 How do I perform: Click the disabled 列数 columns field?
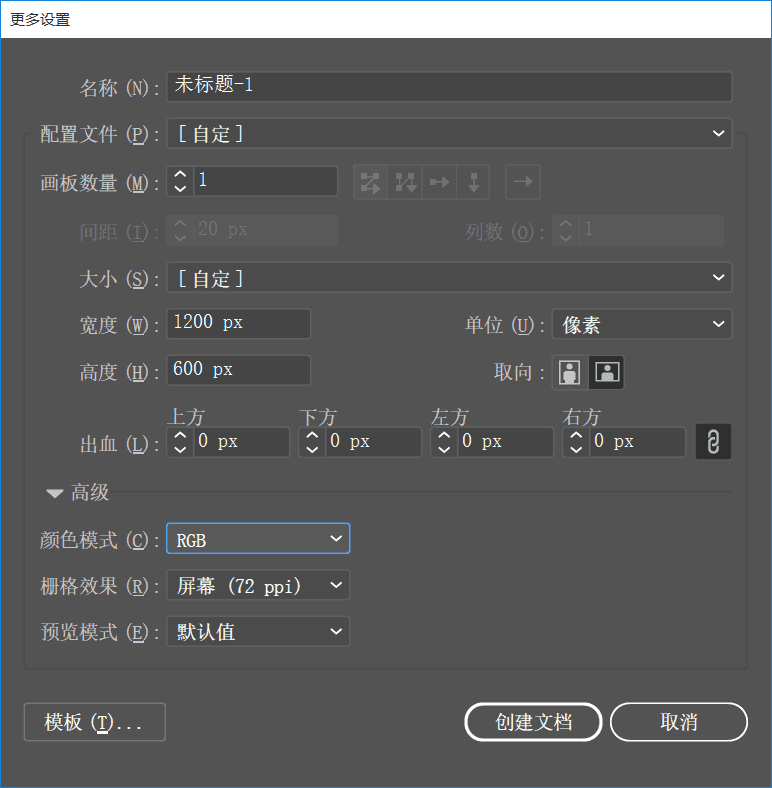tap(651, 231)
